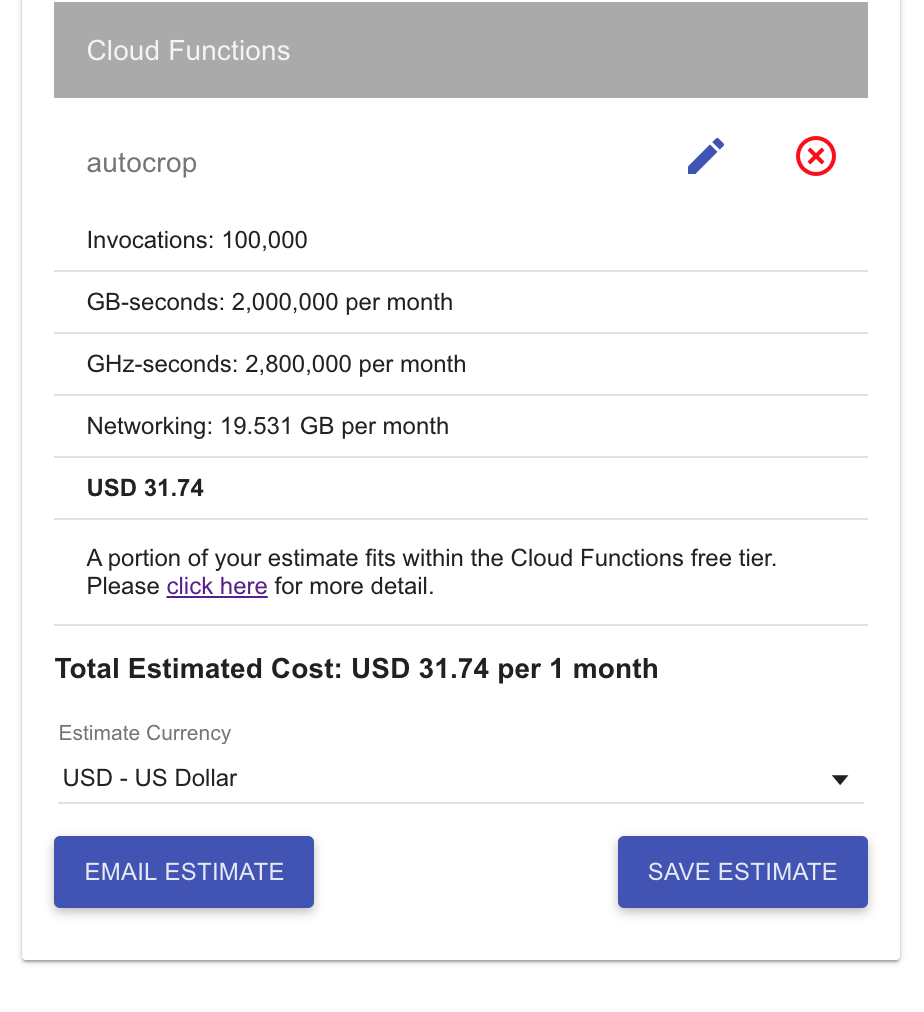Click the Estimate Currency label
Viewport: 924px width, 1012px height.
(145, 733)
